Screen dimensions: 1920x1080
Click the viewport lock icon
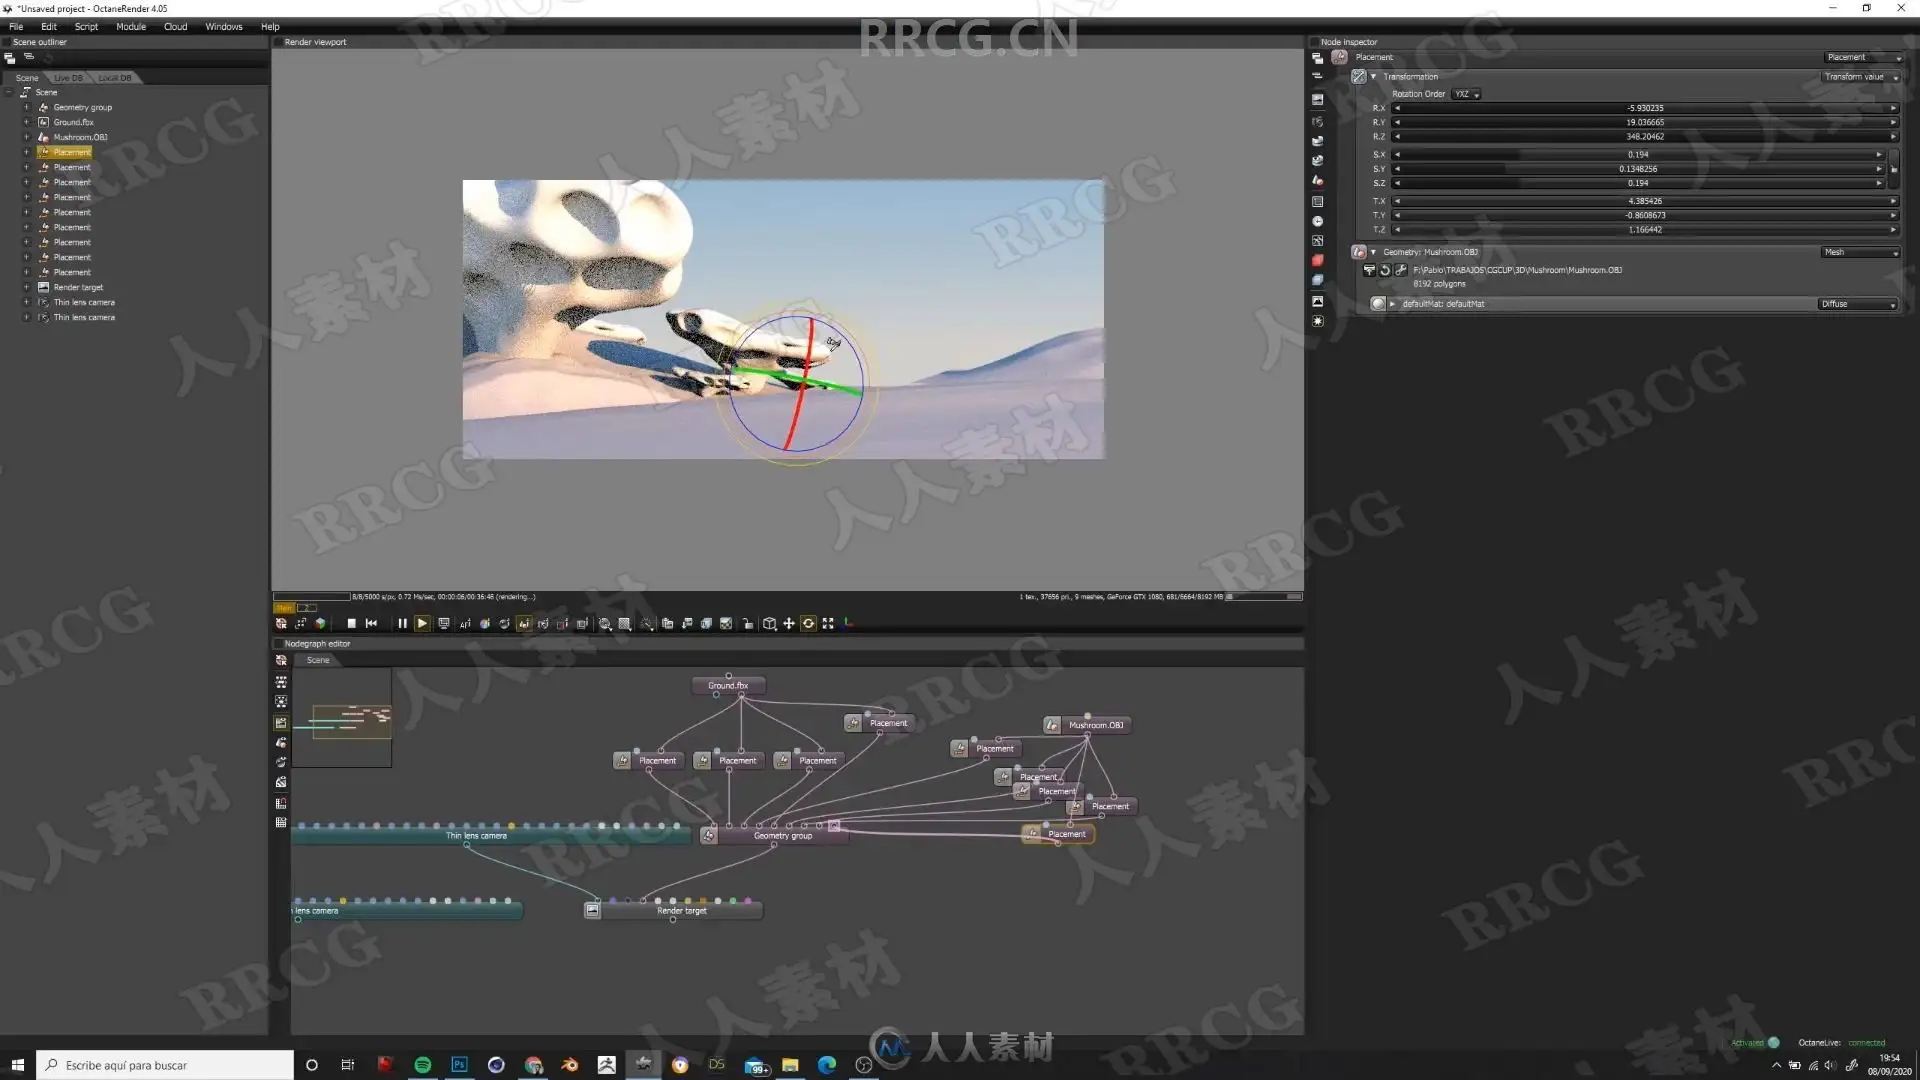[747, 623]
